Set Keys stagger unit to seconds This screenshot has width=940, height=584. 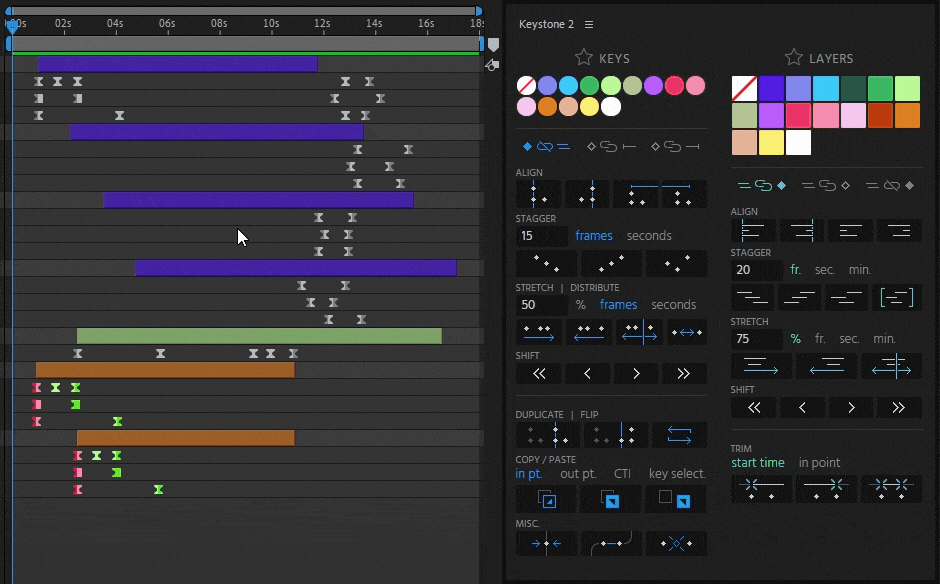point(649,236)
